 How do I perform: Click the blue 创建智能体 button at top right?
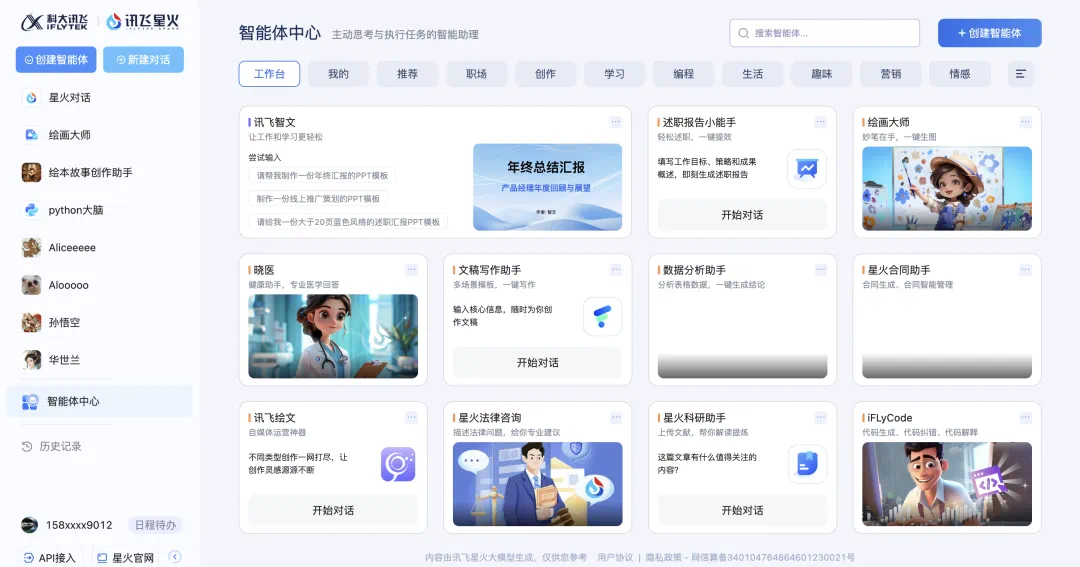[x=989, y=33]
